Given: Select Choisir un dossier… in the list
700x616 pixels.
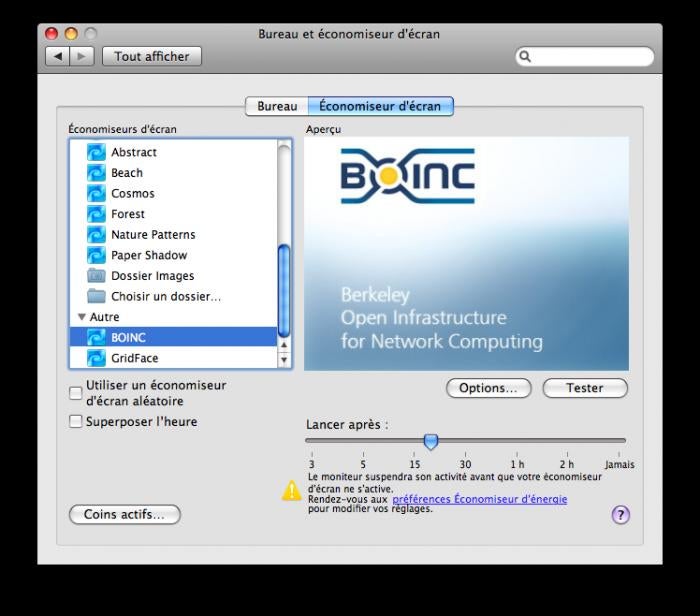Looking at the screenshot, I should [166, 296].
